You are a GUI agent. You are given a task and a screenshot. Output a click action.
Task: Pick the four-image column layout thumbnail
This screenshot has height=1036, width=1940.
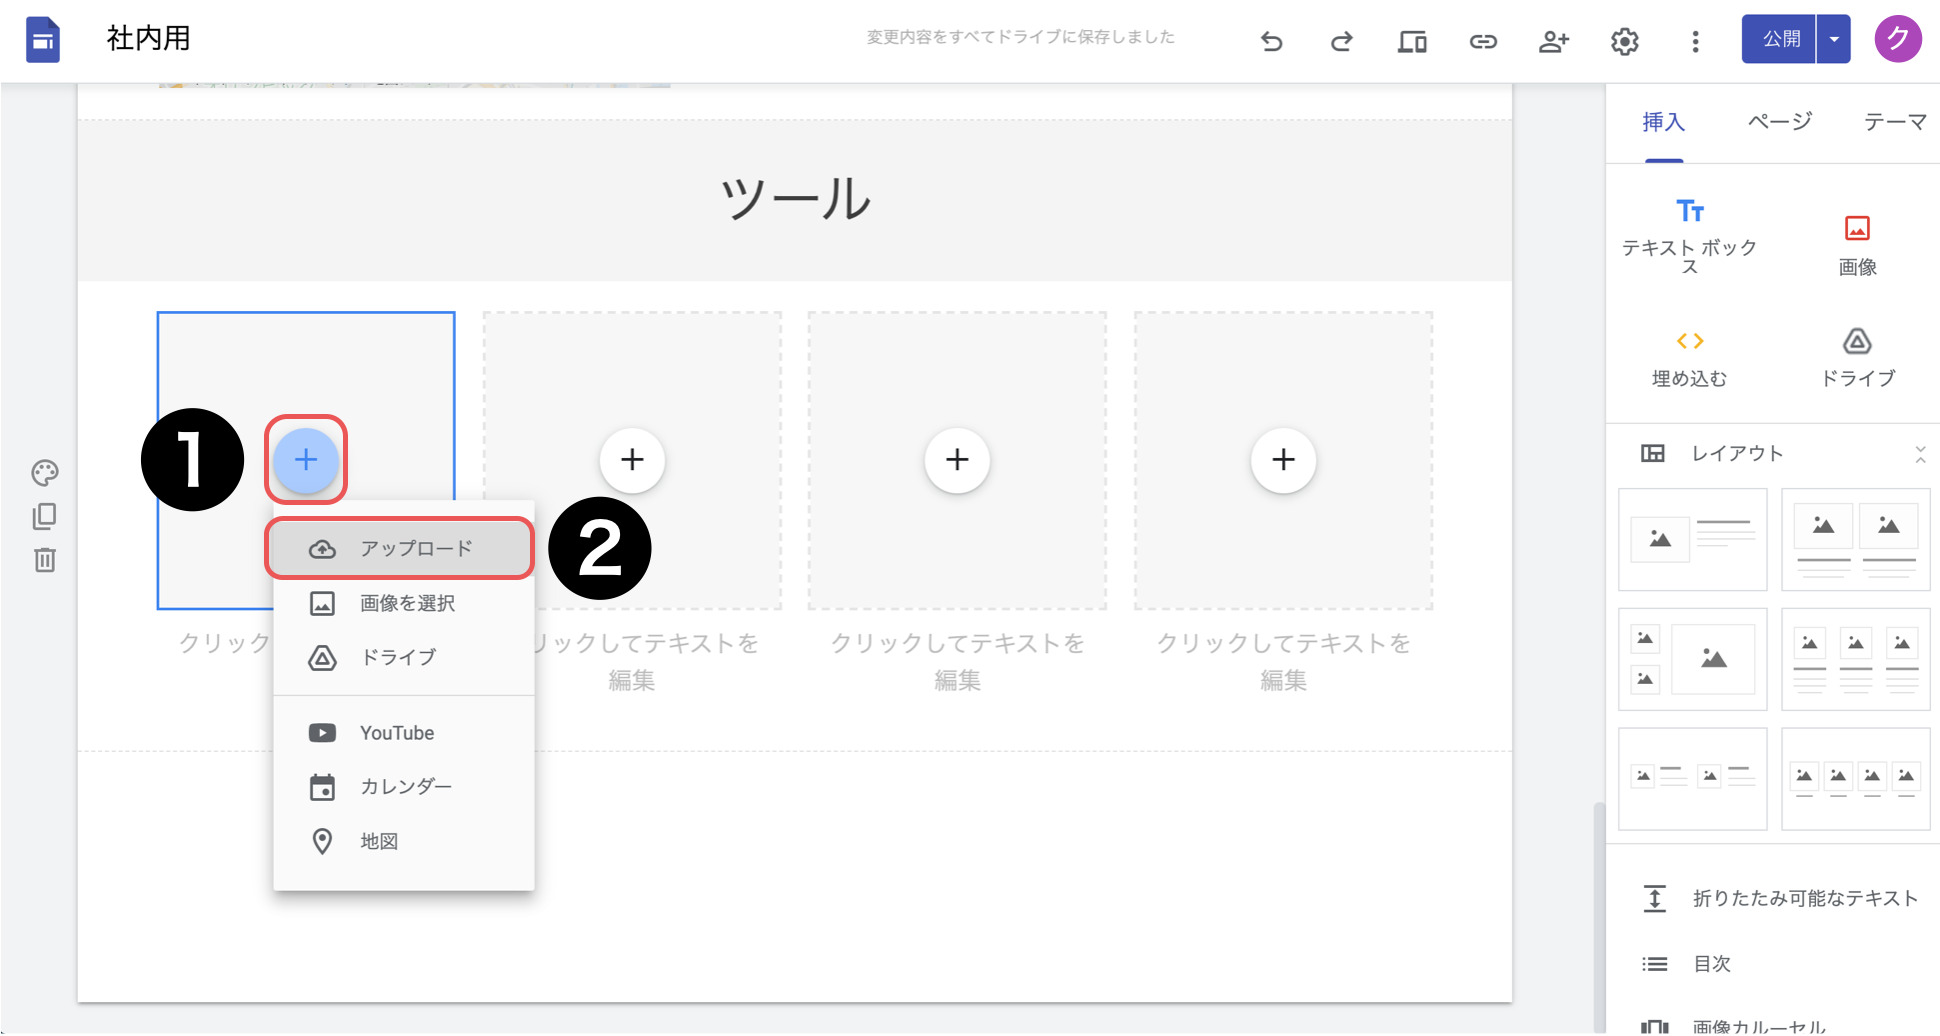[x=1855, y=779]
